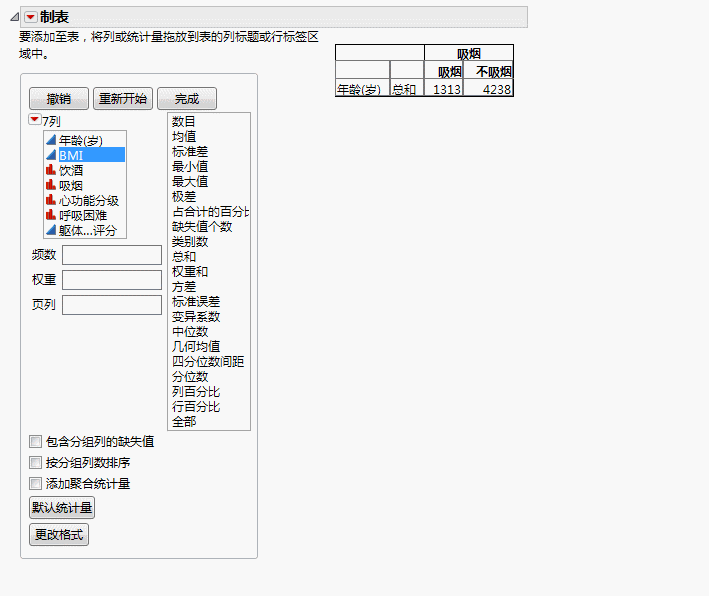Click the 页列 input box
The width and height of the screenshot is (709, 596).
112,305
